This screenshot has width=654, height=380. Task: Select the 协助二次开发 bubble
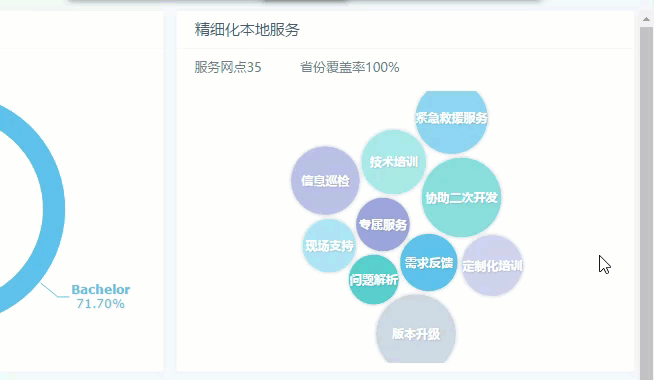[461, 197]
